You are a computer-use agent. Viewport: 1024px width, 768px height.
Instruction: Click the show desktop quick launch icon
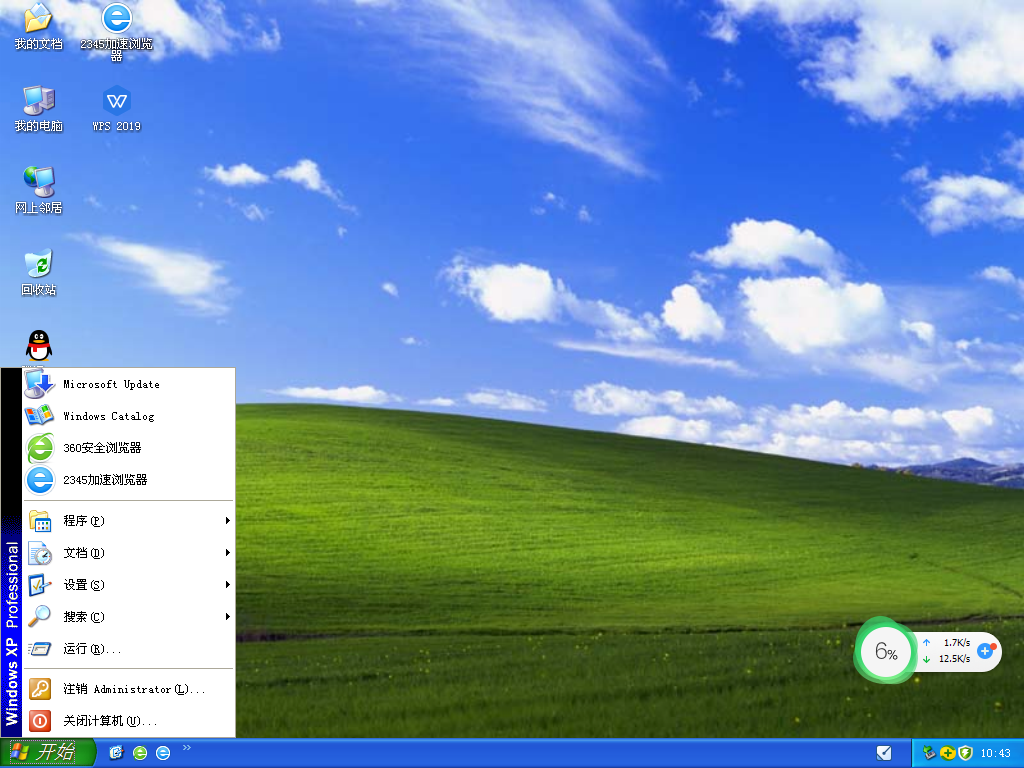[116, 752]
